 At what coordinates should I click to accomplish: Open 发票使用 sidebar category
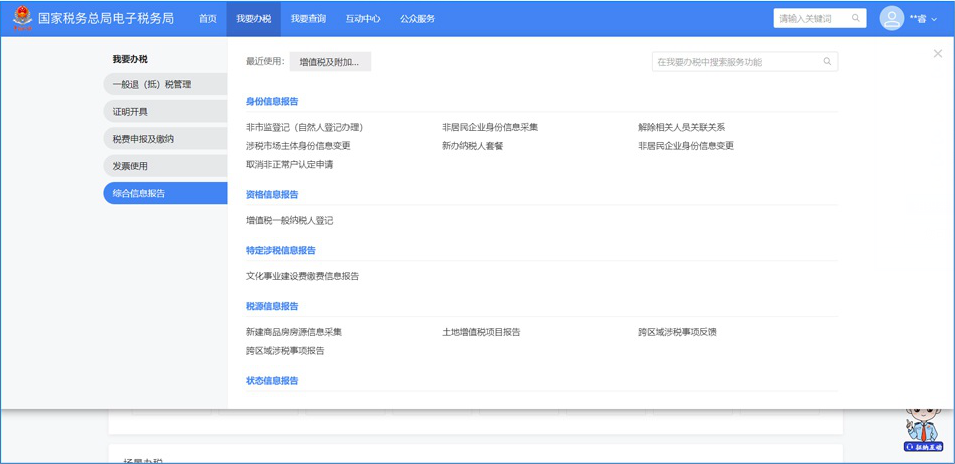[x=165, y=166]
